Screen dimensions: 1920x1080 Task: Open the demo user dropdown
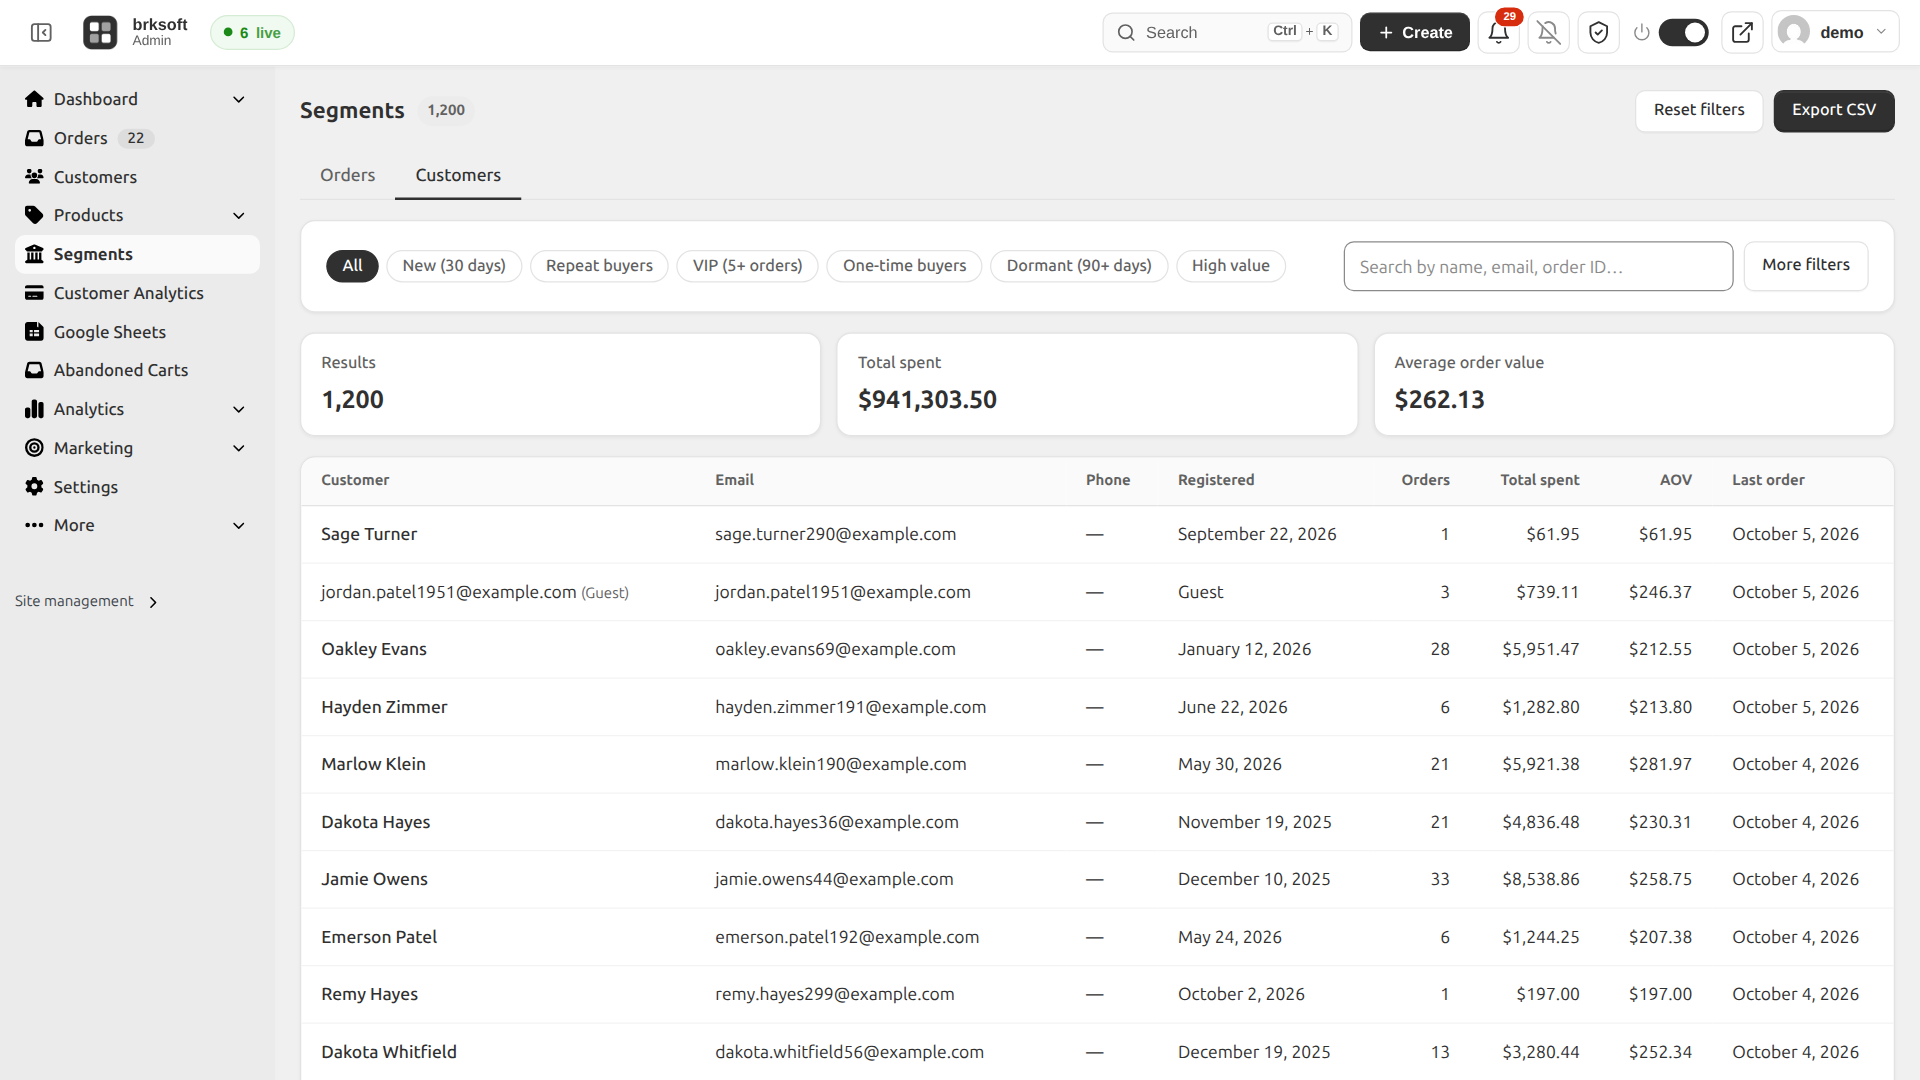[x=1836, y=33]
